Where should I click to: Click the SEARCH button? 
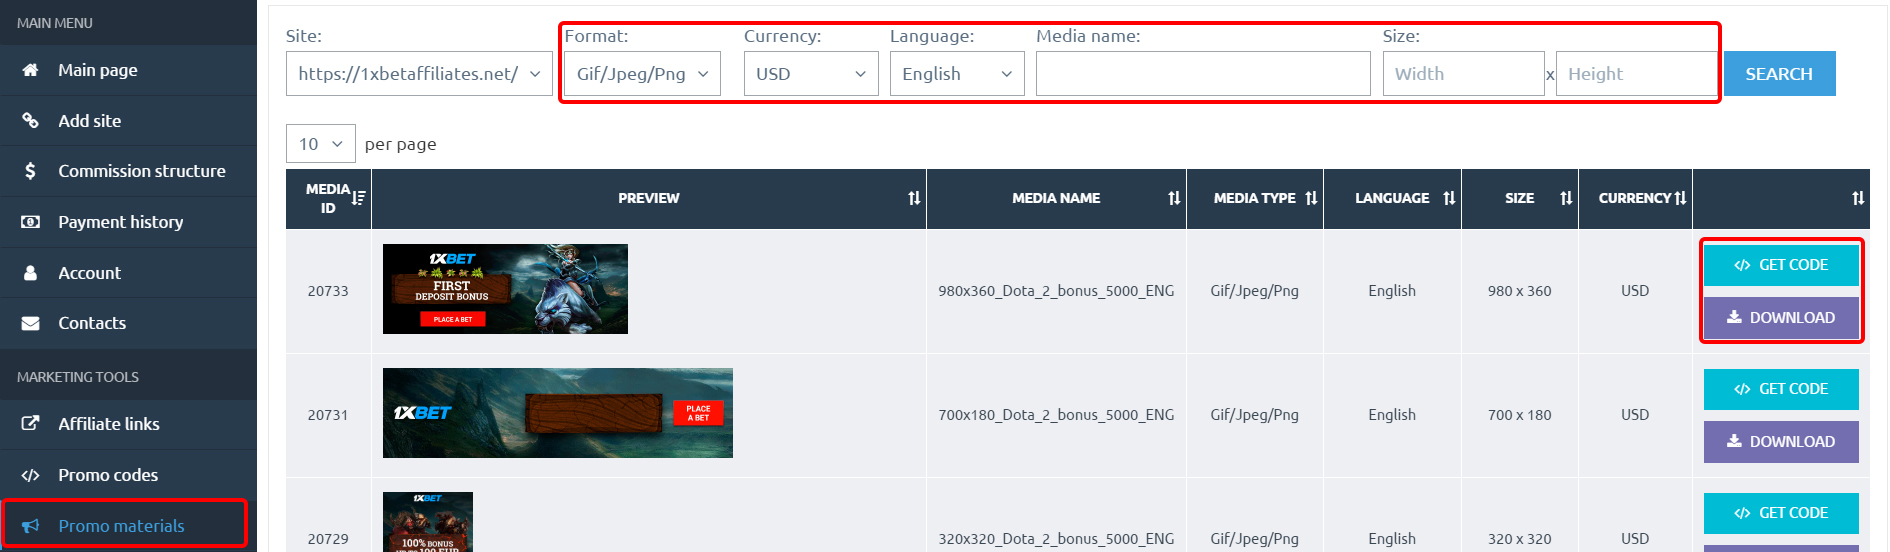point(1779,74)
